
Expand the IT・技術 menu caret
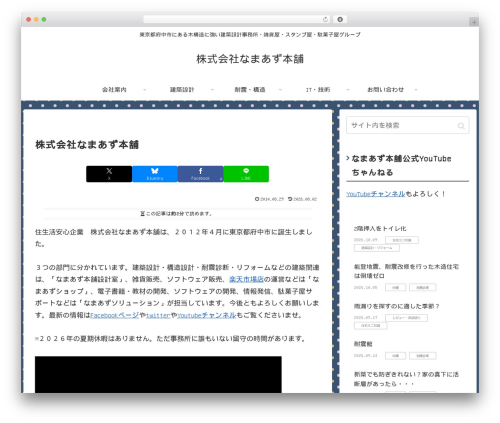(x=348, y=90)
